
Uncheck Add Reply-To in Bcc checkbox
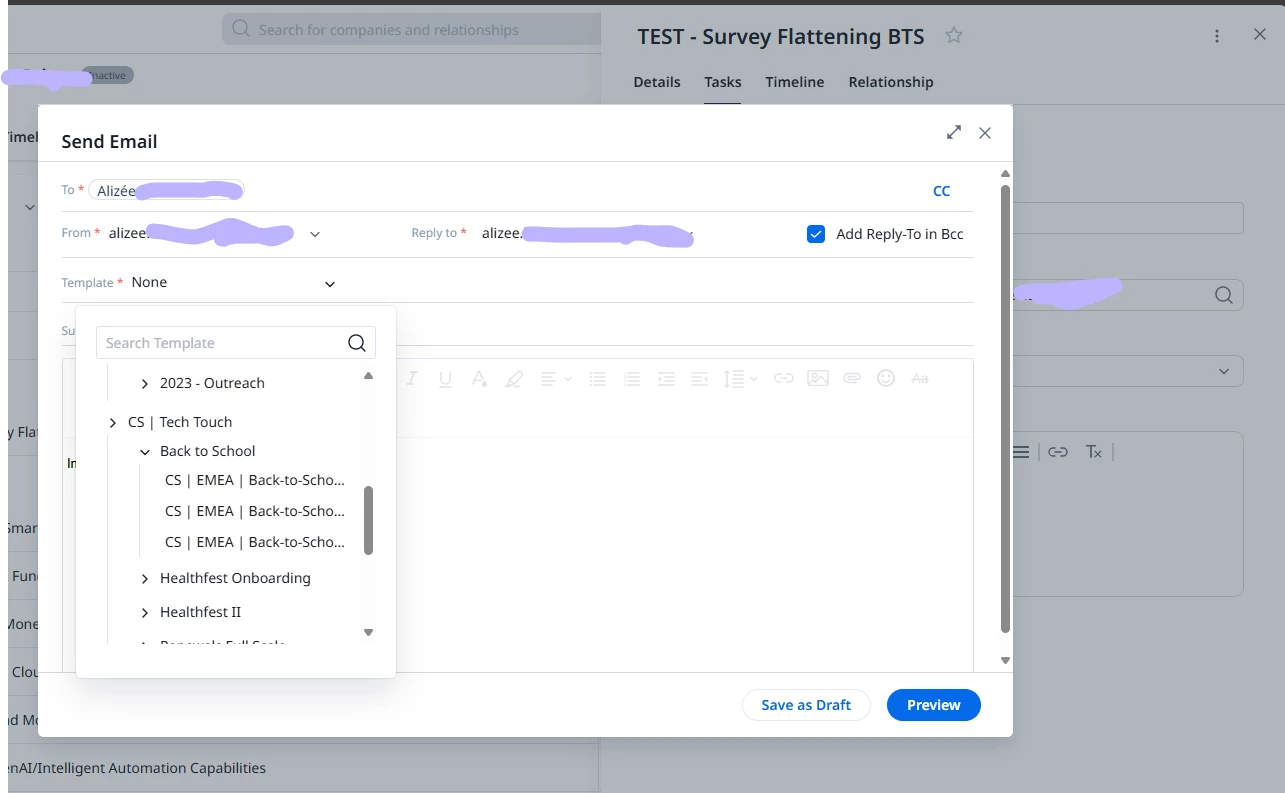(x=816, y=234)
